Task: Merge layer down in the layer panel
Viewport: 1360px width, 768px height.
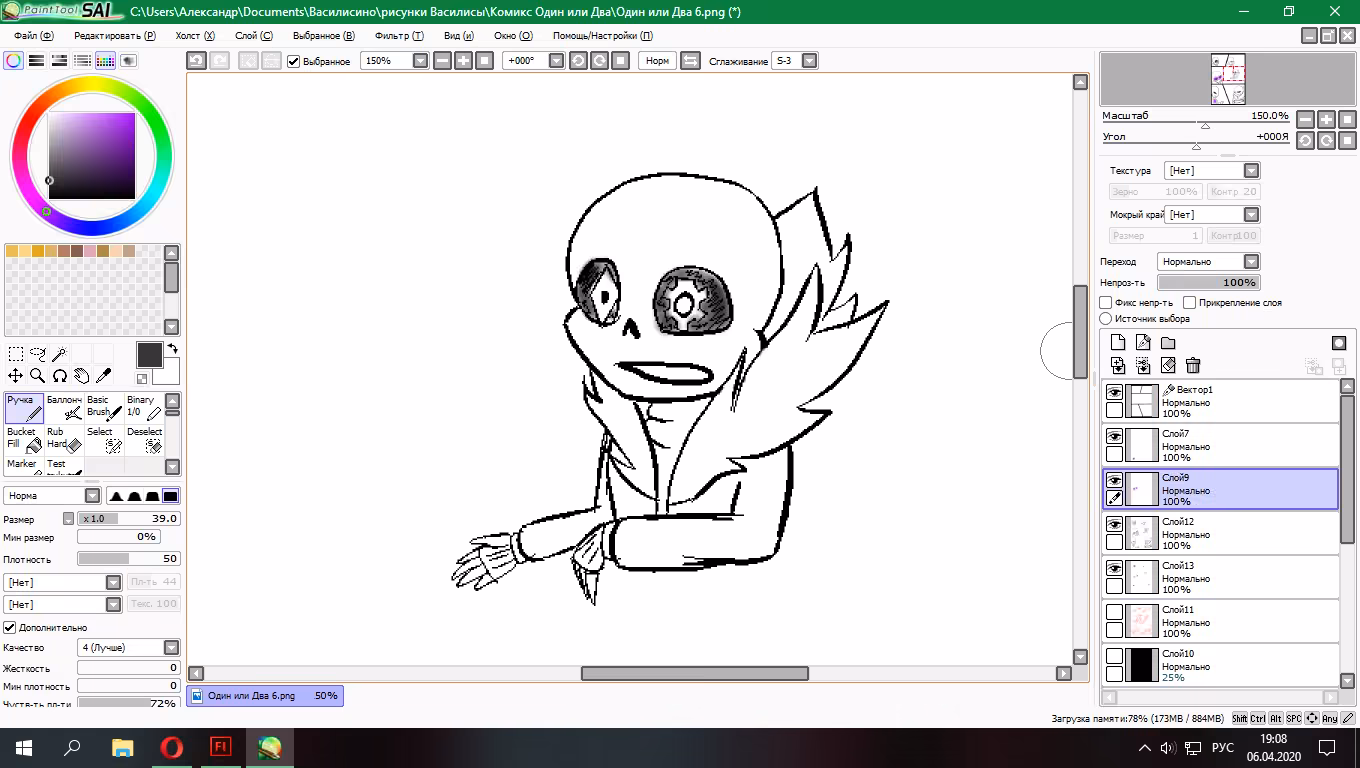Action: [1143, 366]
